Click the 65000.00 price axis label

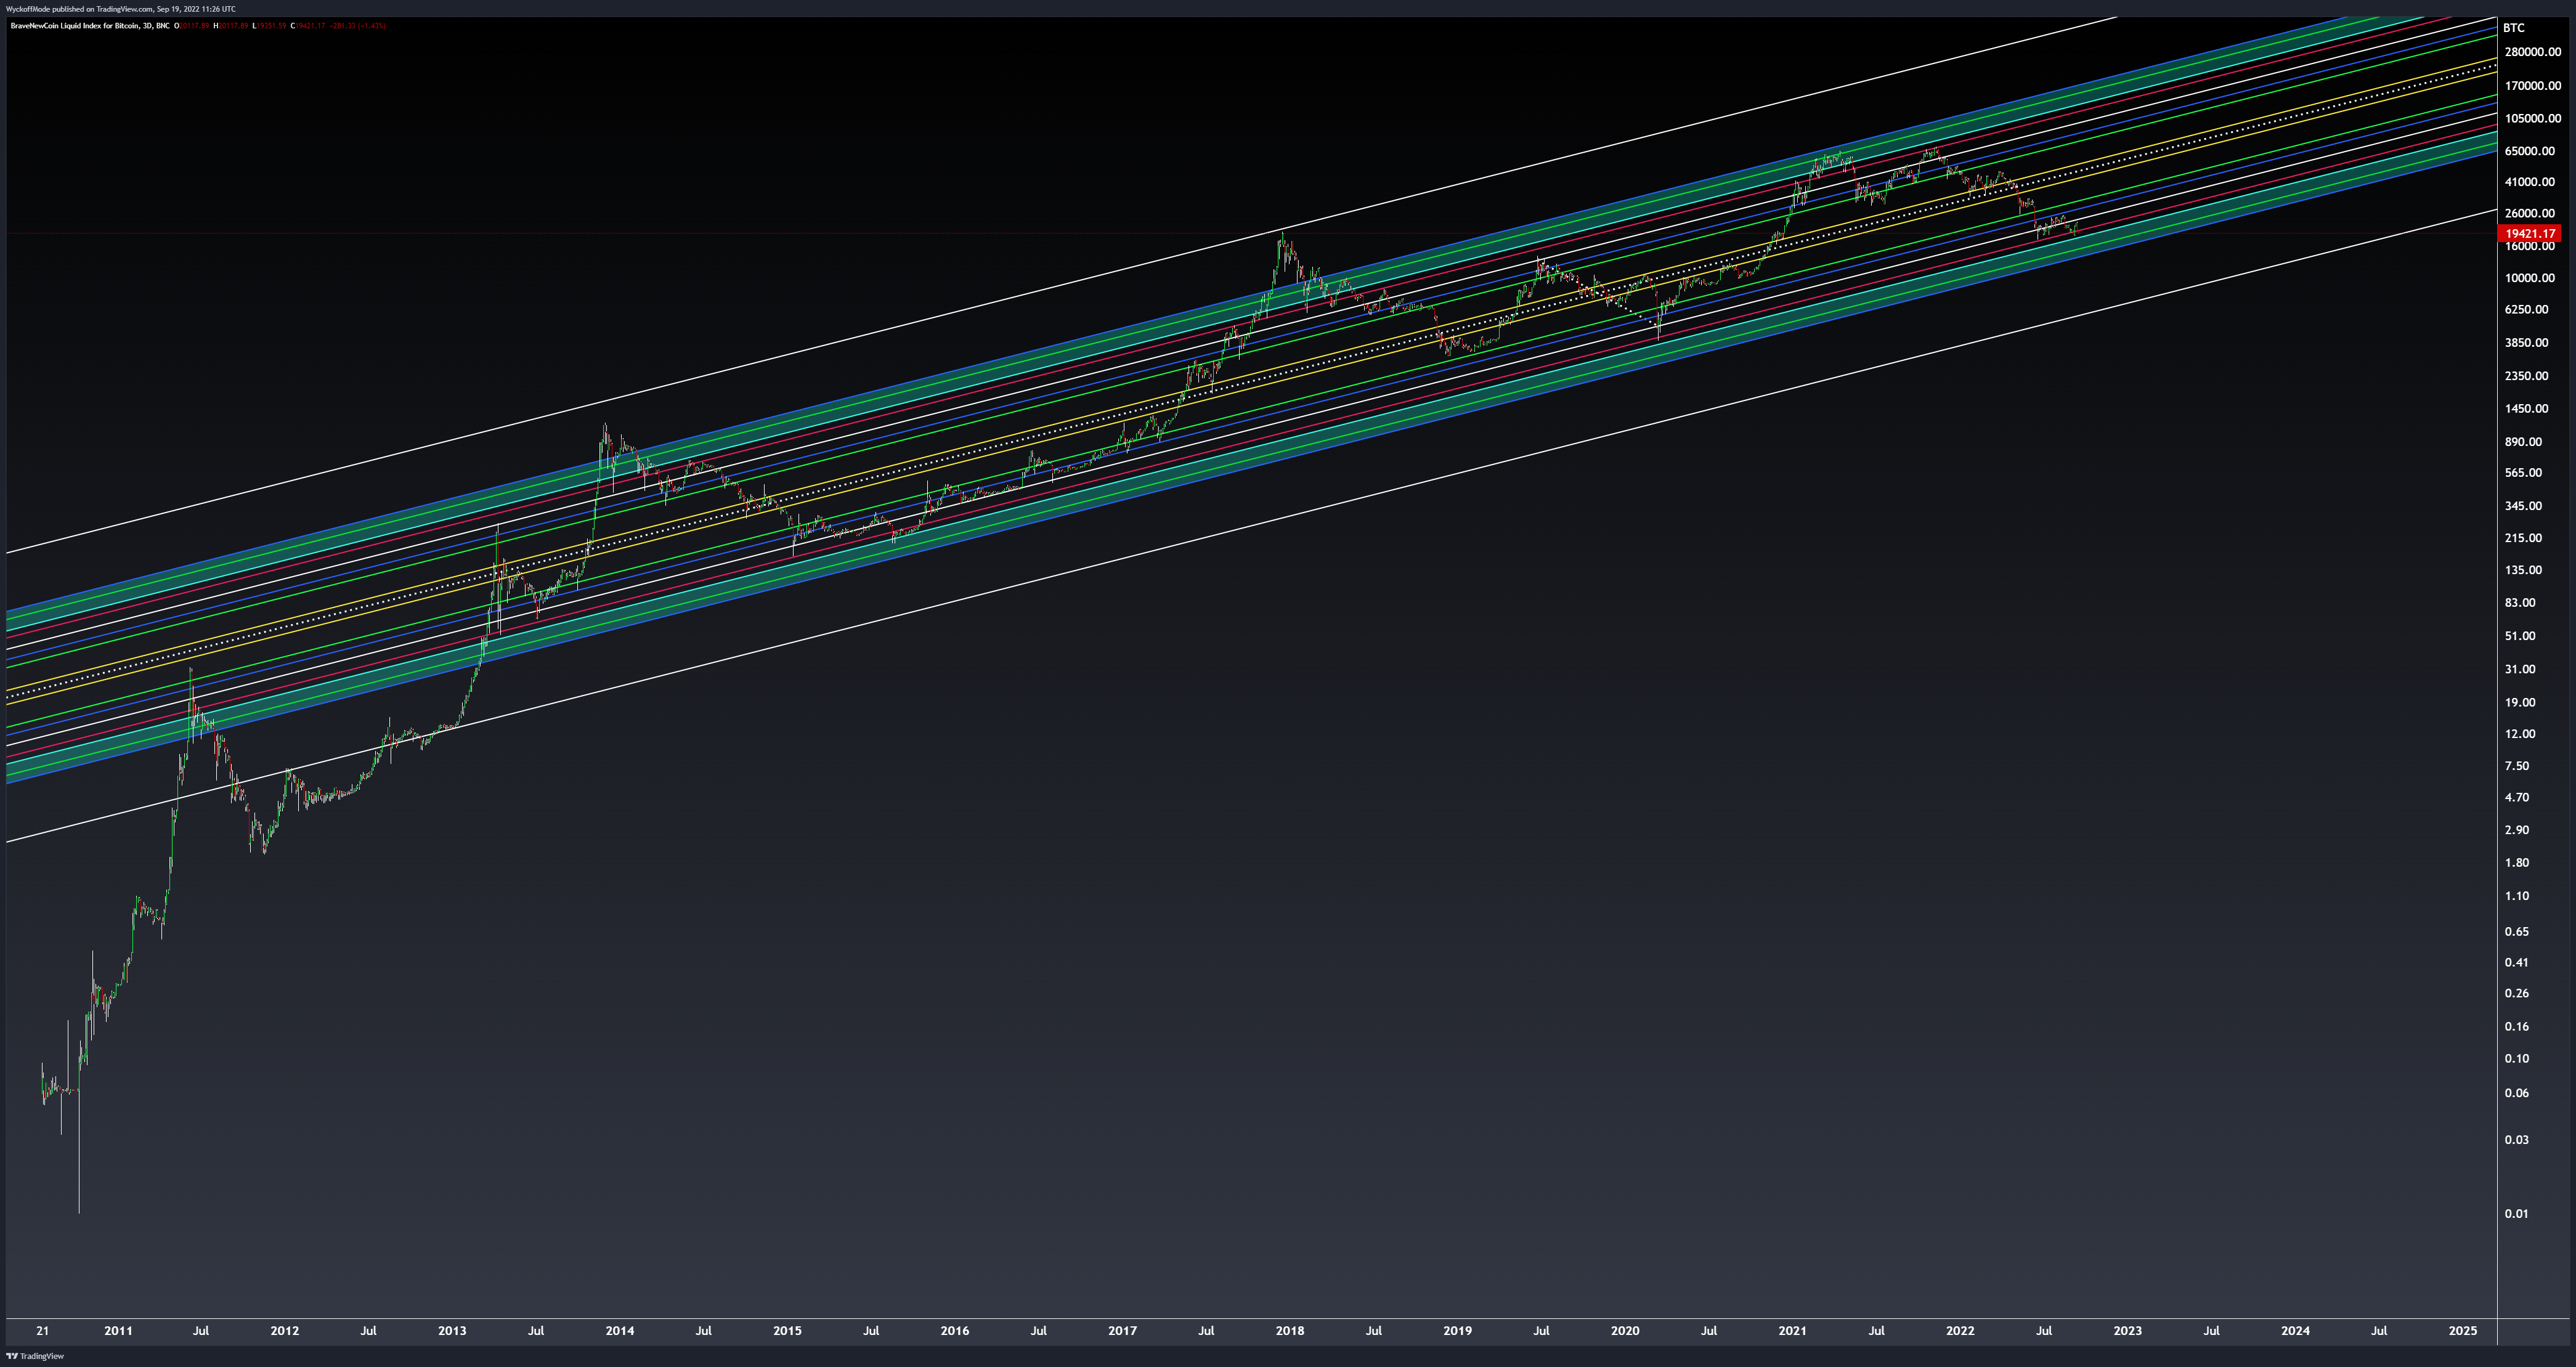pos(2530,151)
